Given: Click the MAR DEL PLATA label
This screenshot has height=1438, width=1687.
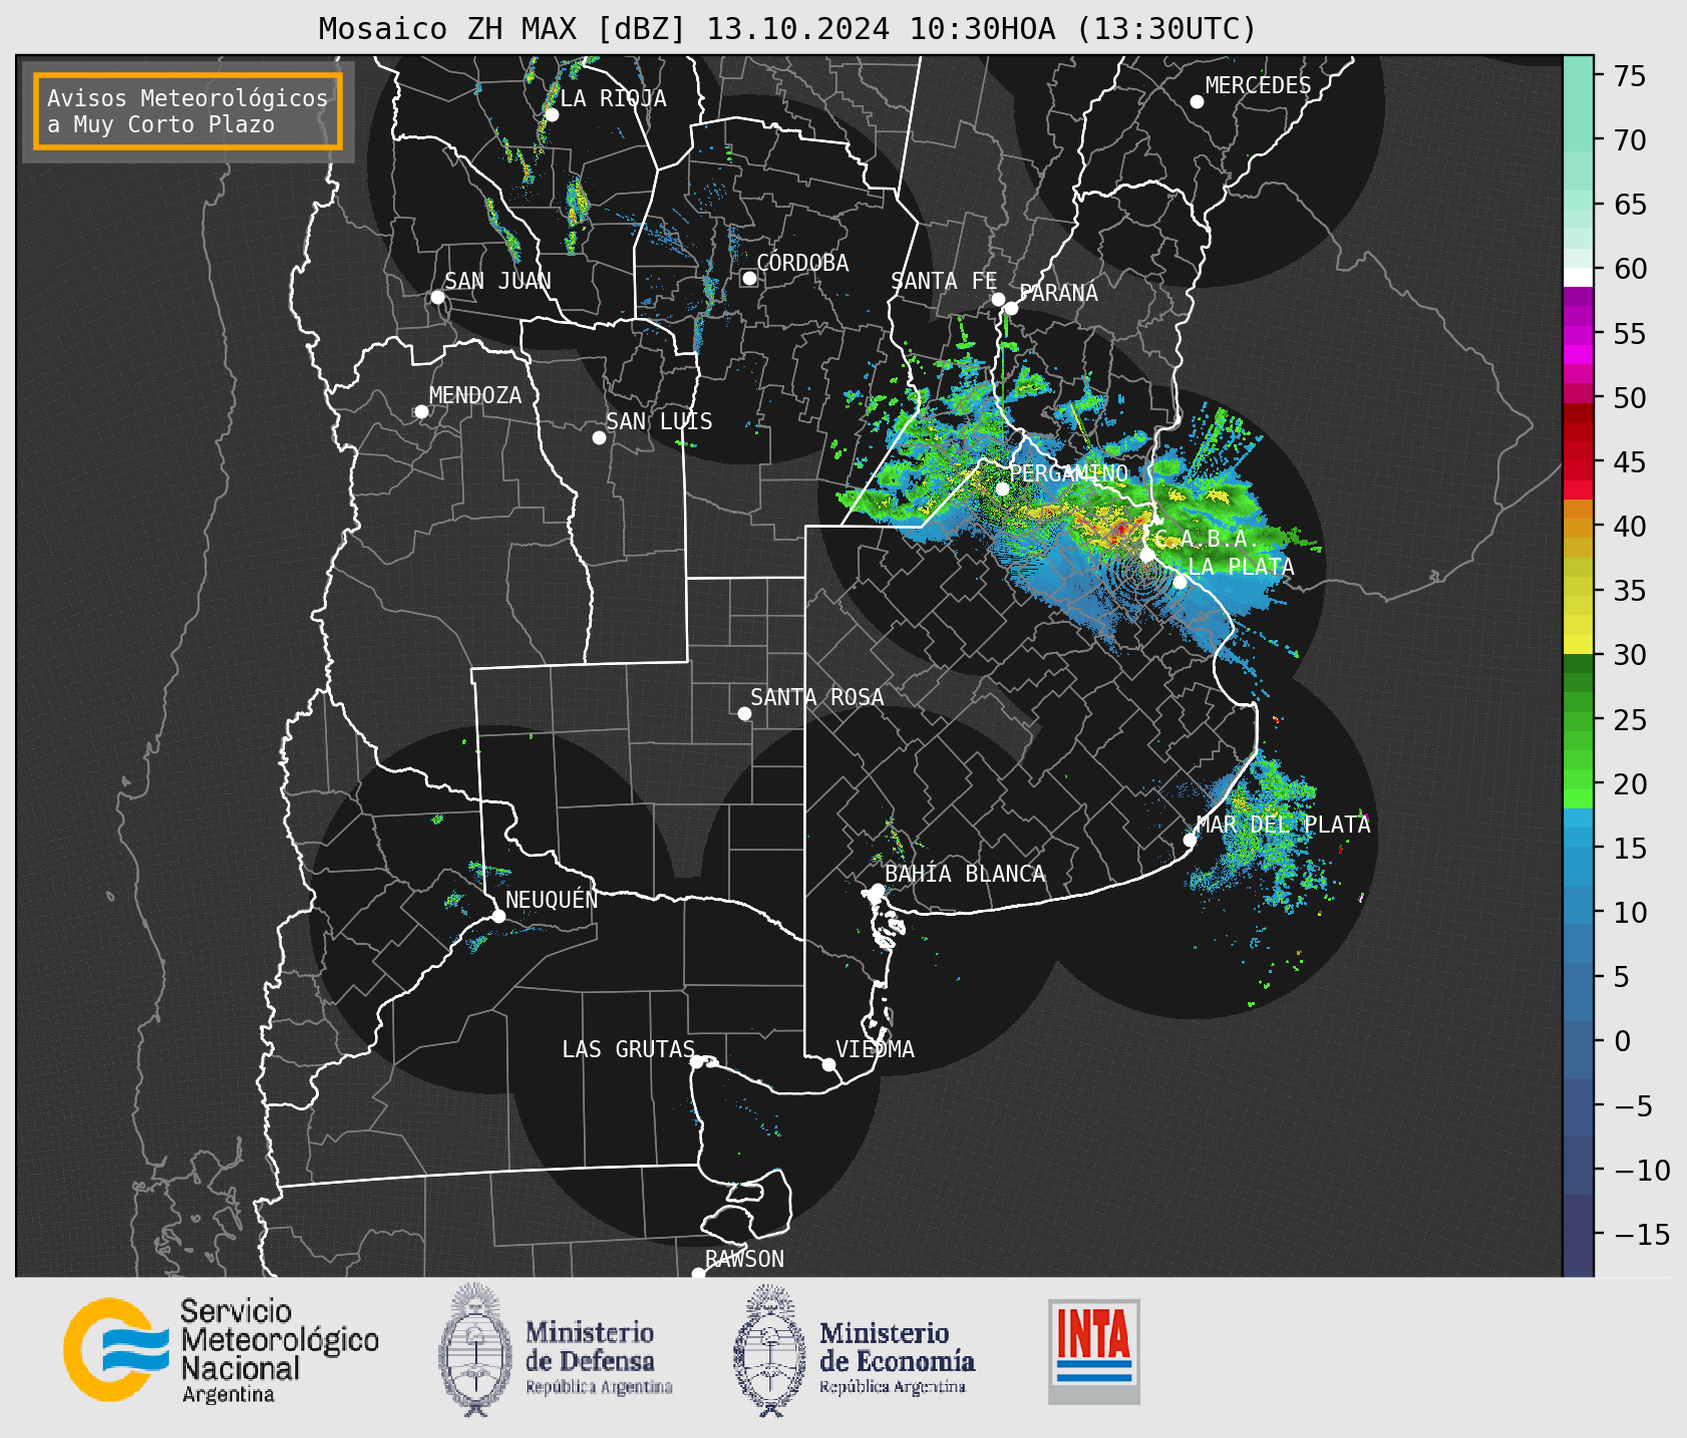Looking at the screenshot, I should (x=1284, y=825).
